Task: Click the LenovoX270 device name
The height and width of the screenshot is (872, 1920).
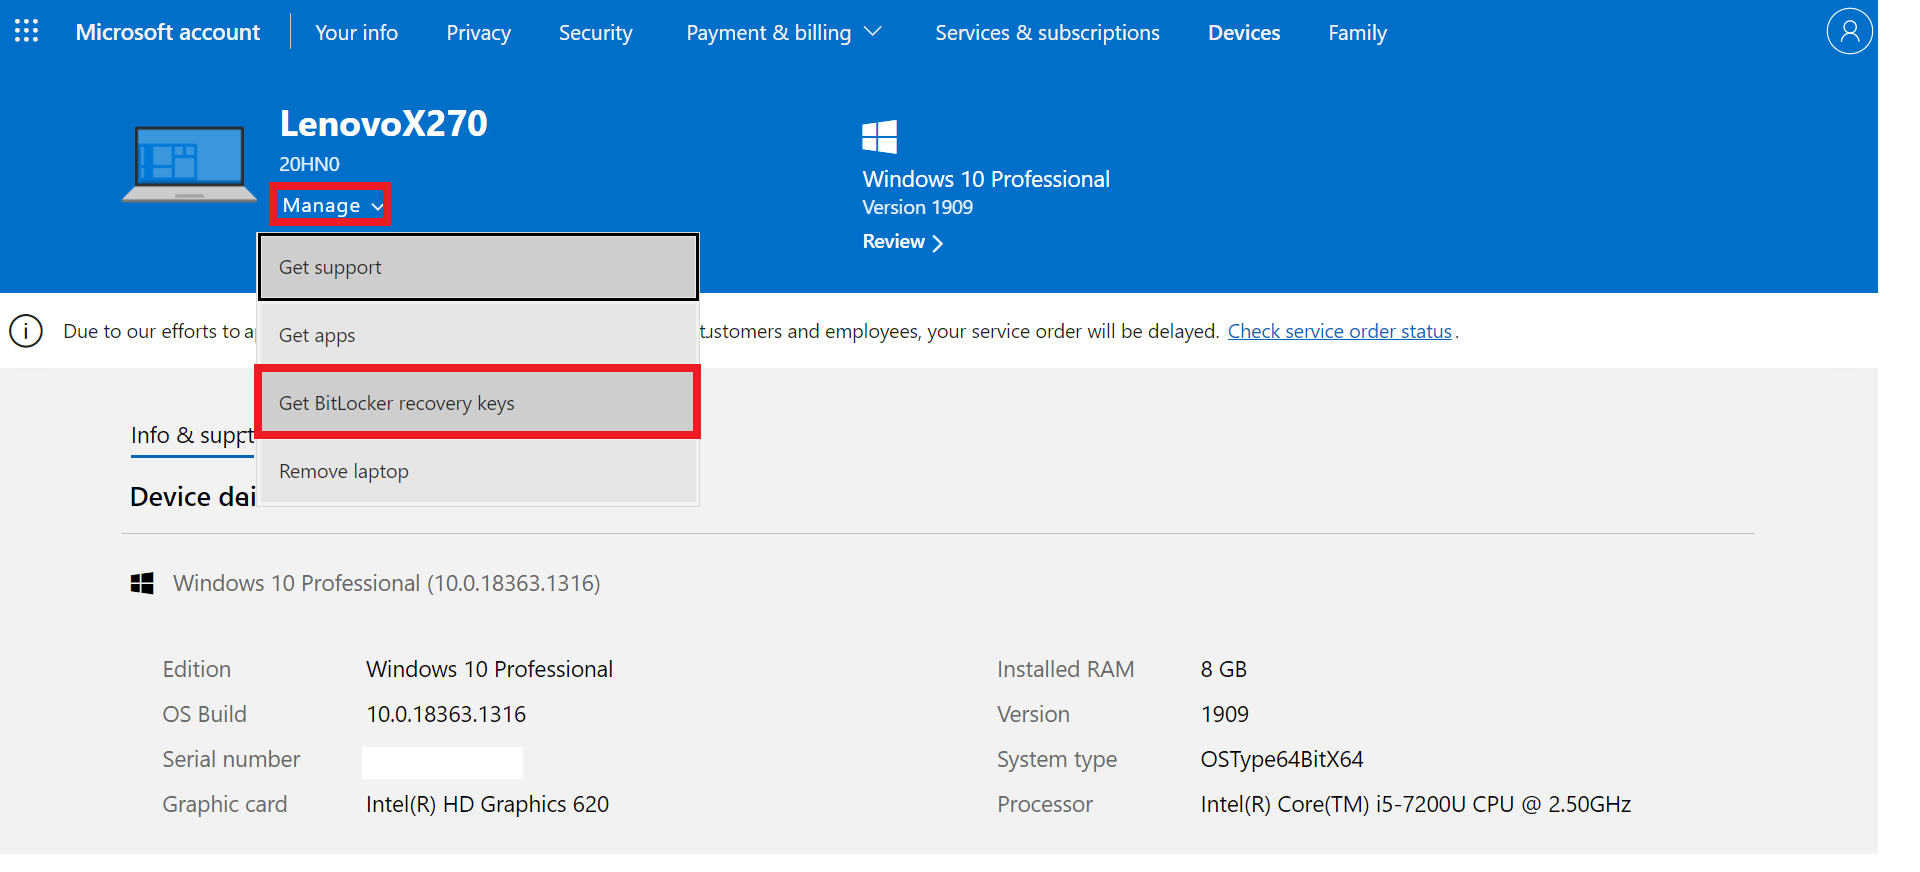Action: [383, 124]
